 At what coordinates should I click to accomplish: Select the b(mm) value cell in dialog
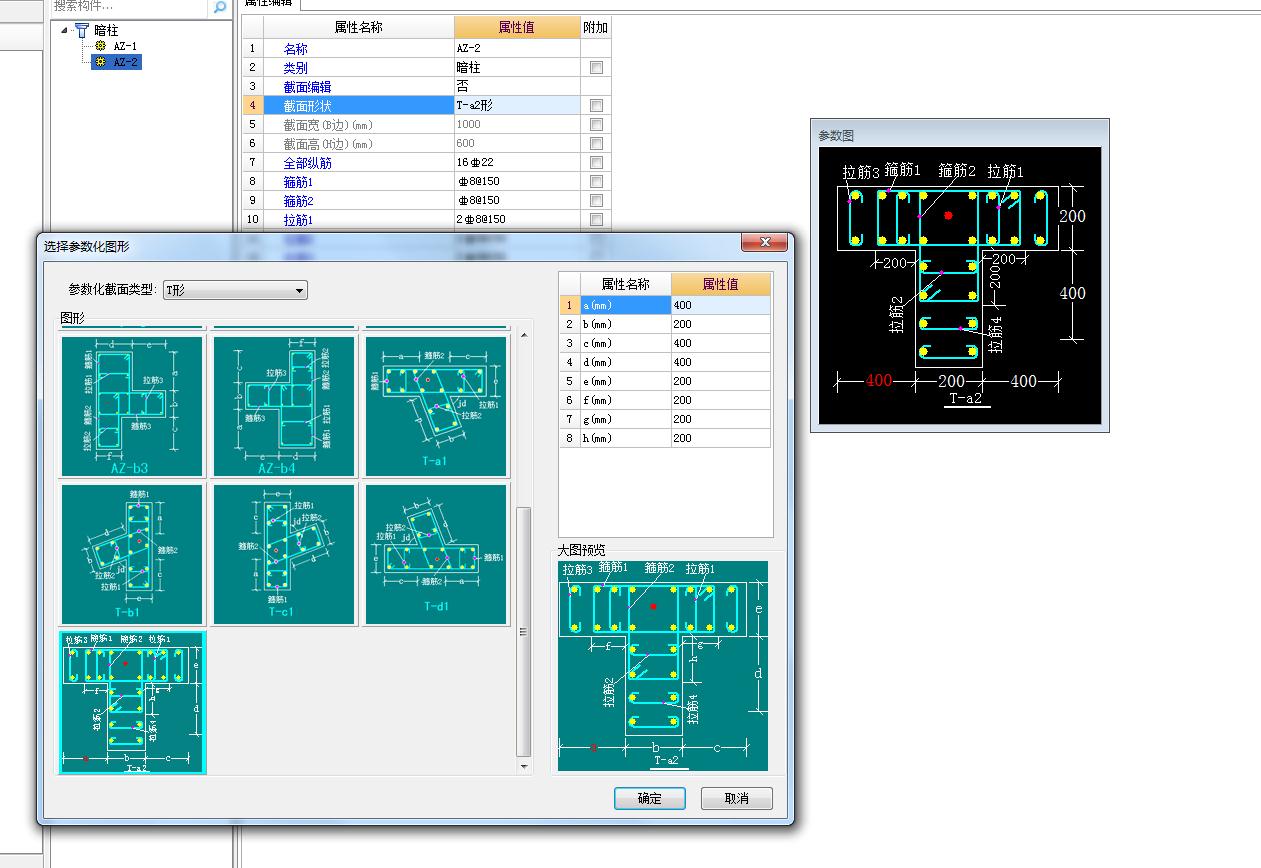pos(720,324)
